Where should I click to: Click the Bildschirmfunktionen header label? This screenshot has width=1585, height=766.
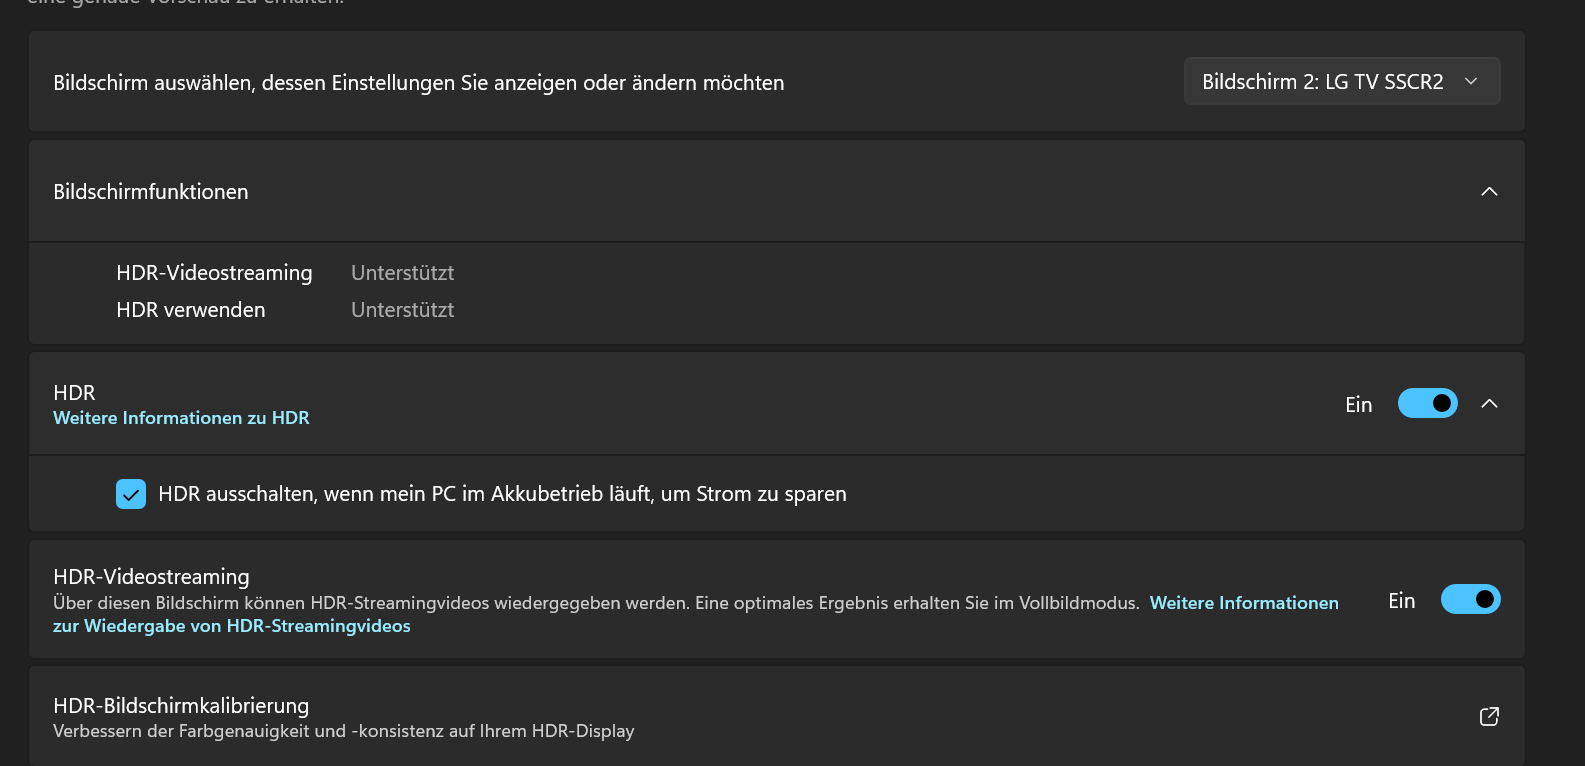150,191
